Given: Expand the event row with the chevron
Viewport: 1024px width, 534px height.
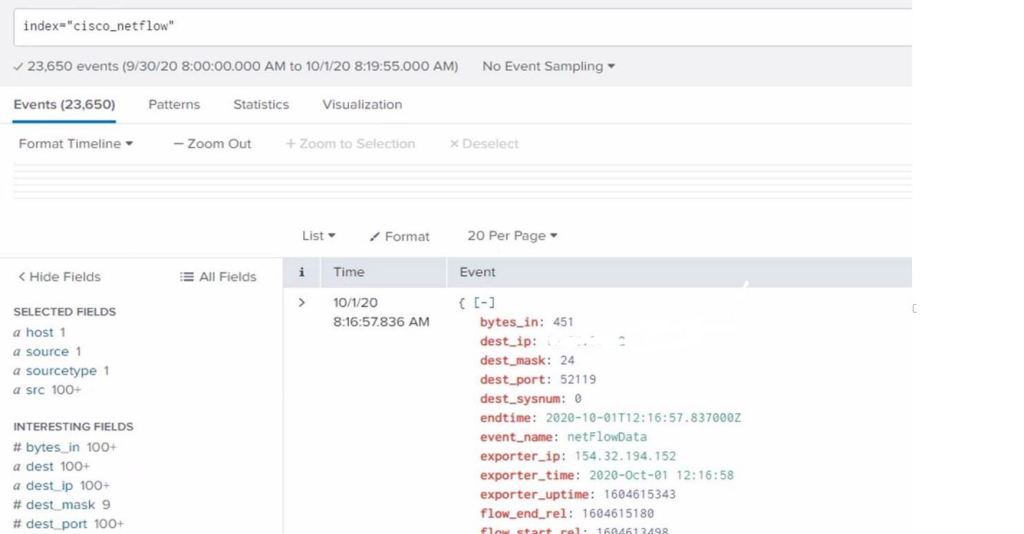Looking at the screenshot, I should coord(301,302).
